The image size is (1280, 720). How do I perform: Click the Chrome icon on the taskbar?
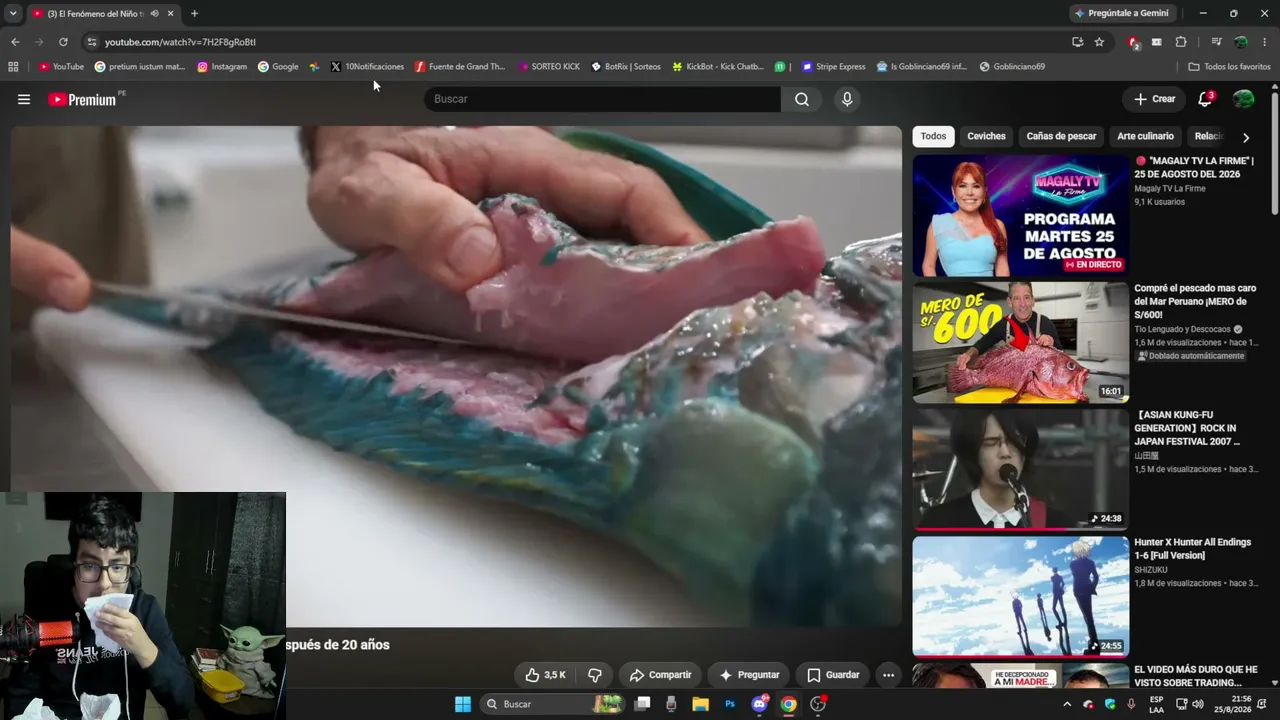click(x=789, y=704)
